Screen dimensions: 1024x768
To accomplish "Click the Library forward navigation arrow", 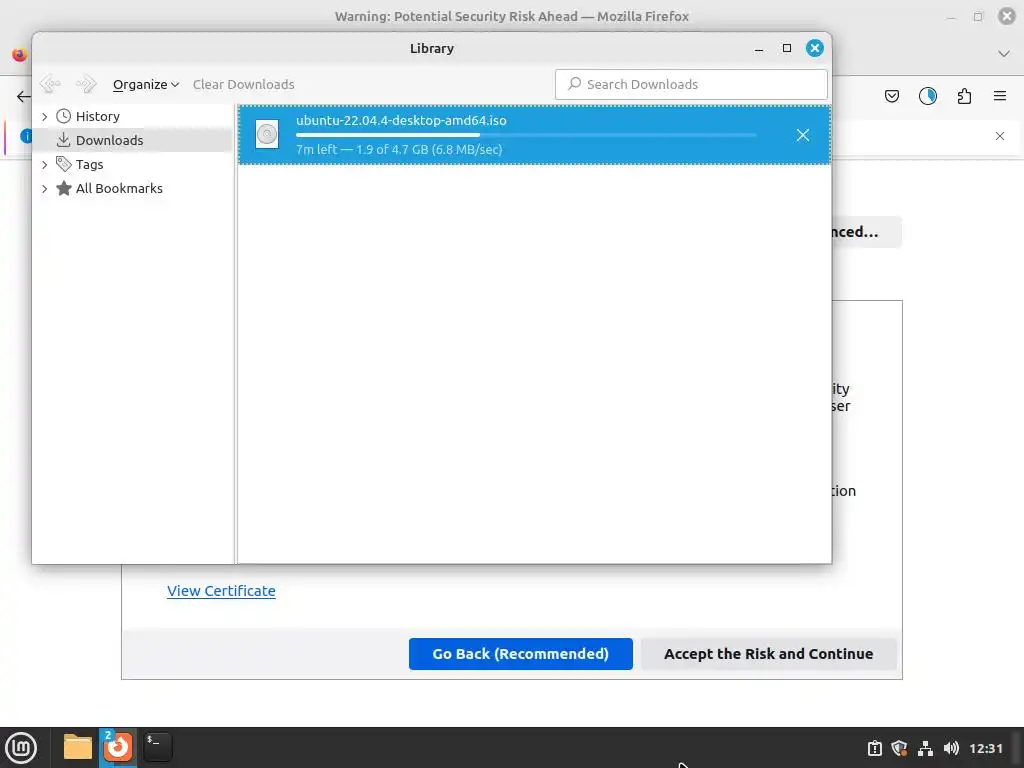I will click(x=86, y=84).
